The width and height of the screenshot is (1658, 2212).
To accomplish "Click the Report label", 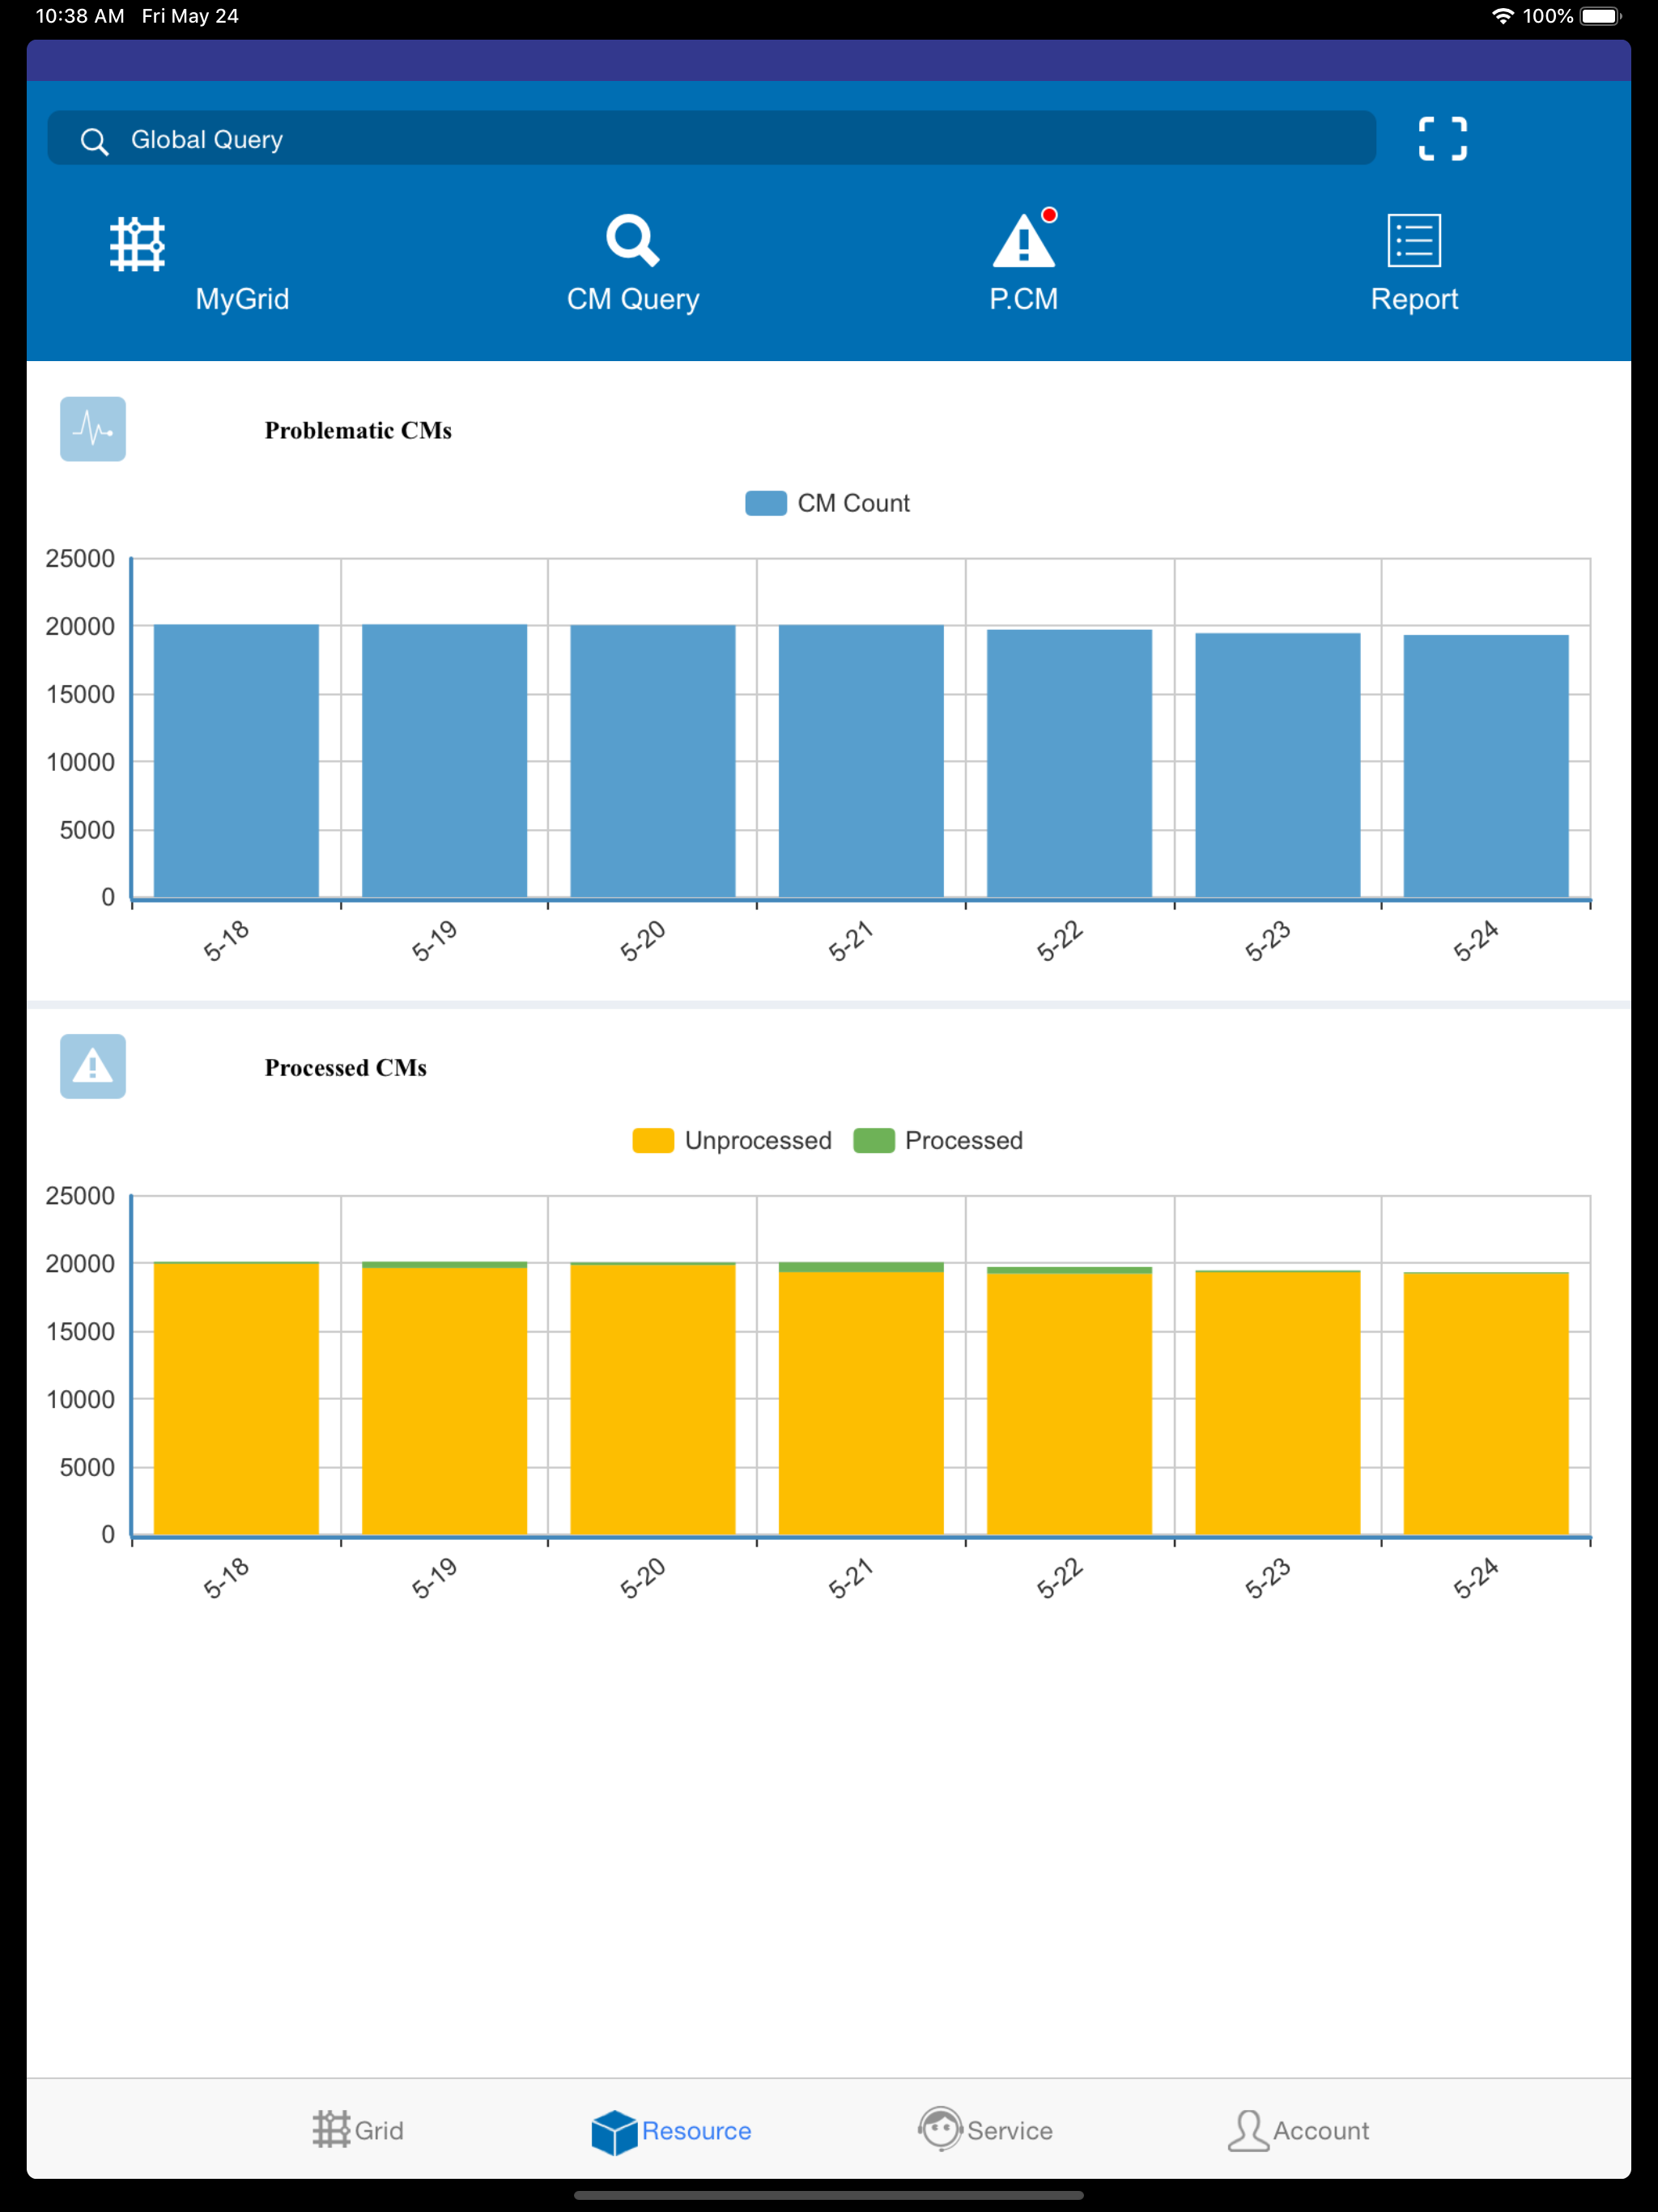I will (x=1414, y=299).
